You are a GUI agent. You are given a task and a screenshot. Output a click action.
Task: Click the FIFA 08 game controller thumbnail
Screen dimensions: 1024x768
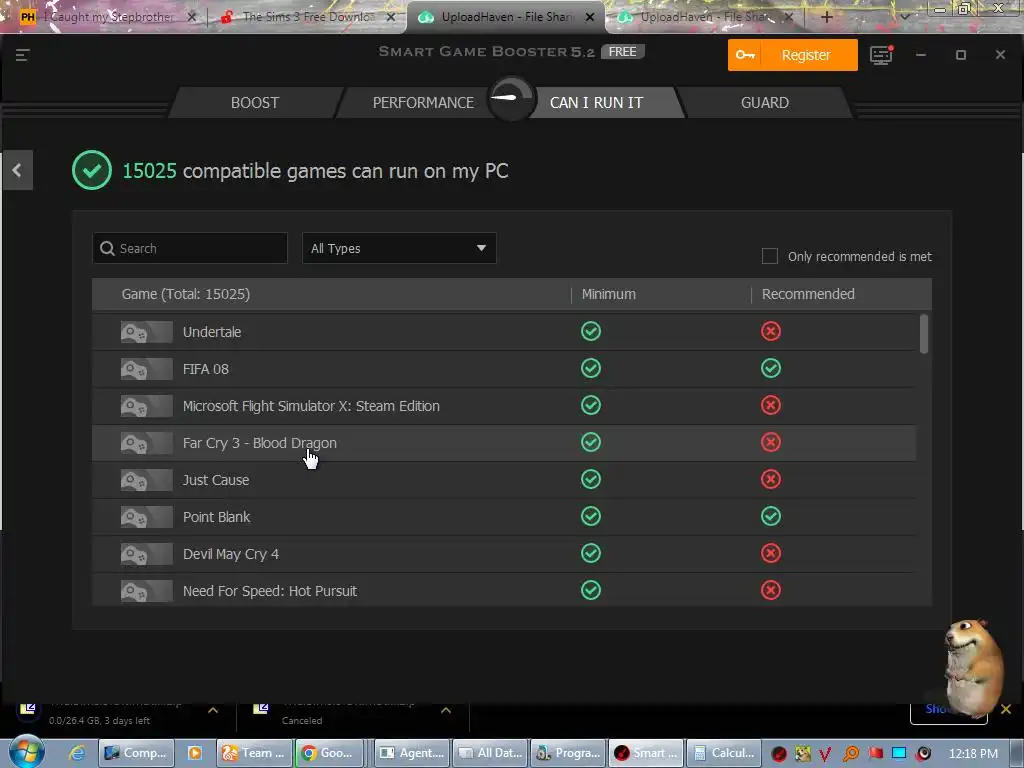(146, 369)
